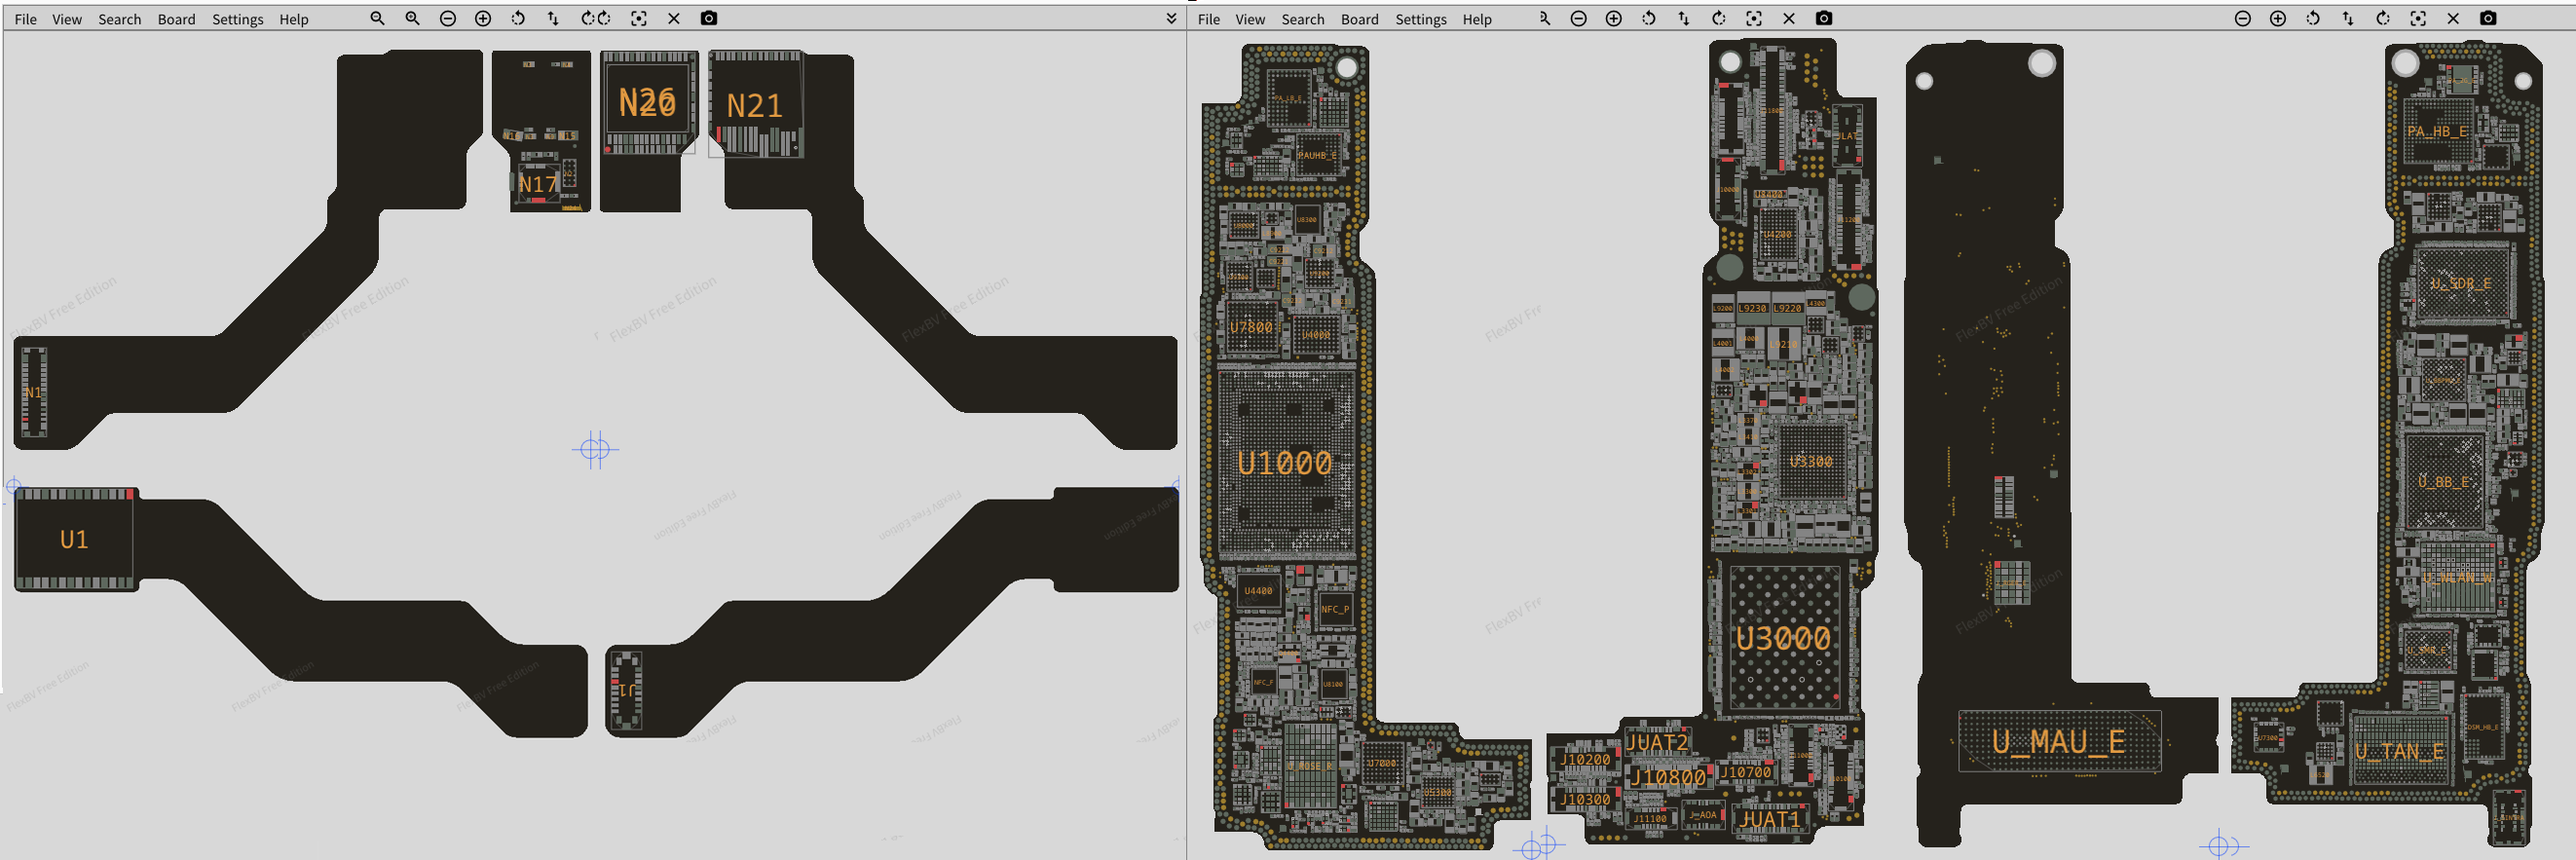Open the Settings menu in the U1000 board viewer
Screen dimensions: 2576x860
(1420, 19)
